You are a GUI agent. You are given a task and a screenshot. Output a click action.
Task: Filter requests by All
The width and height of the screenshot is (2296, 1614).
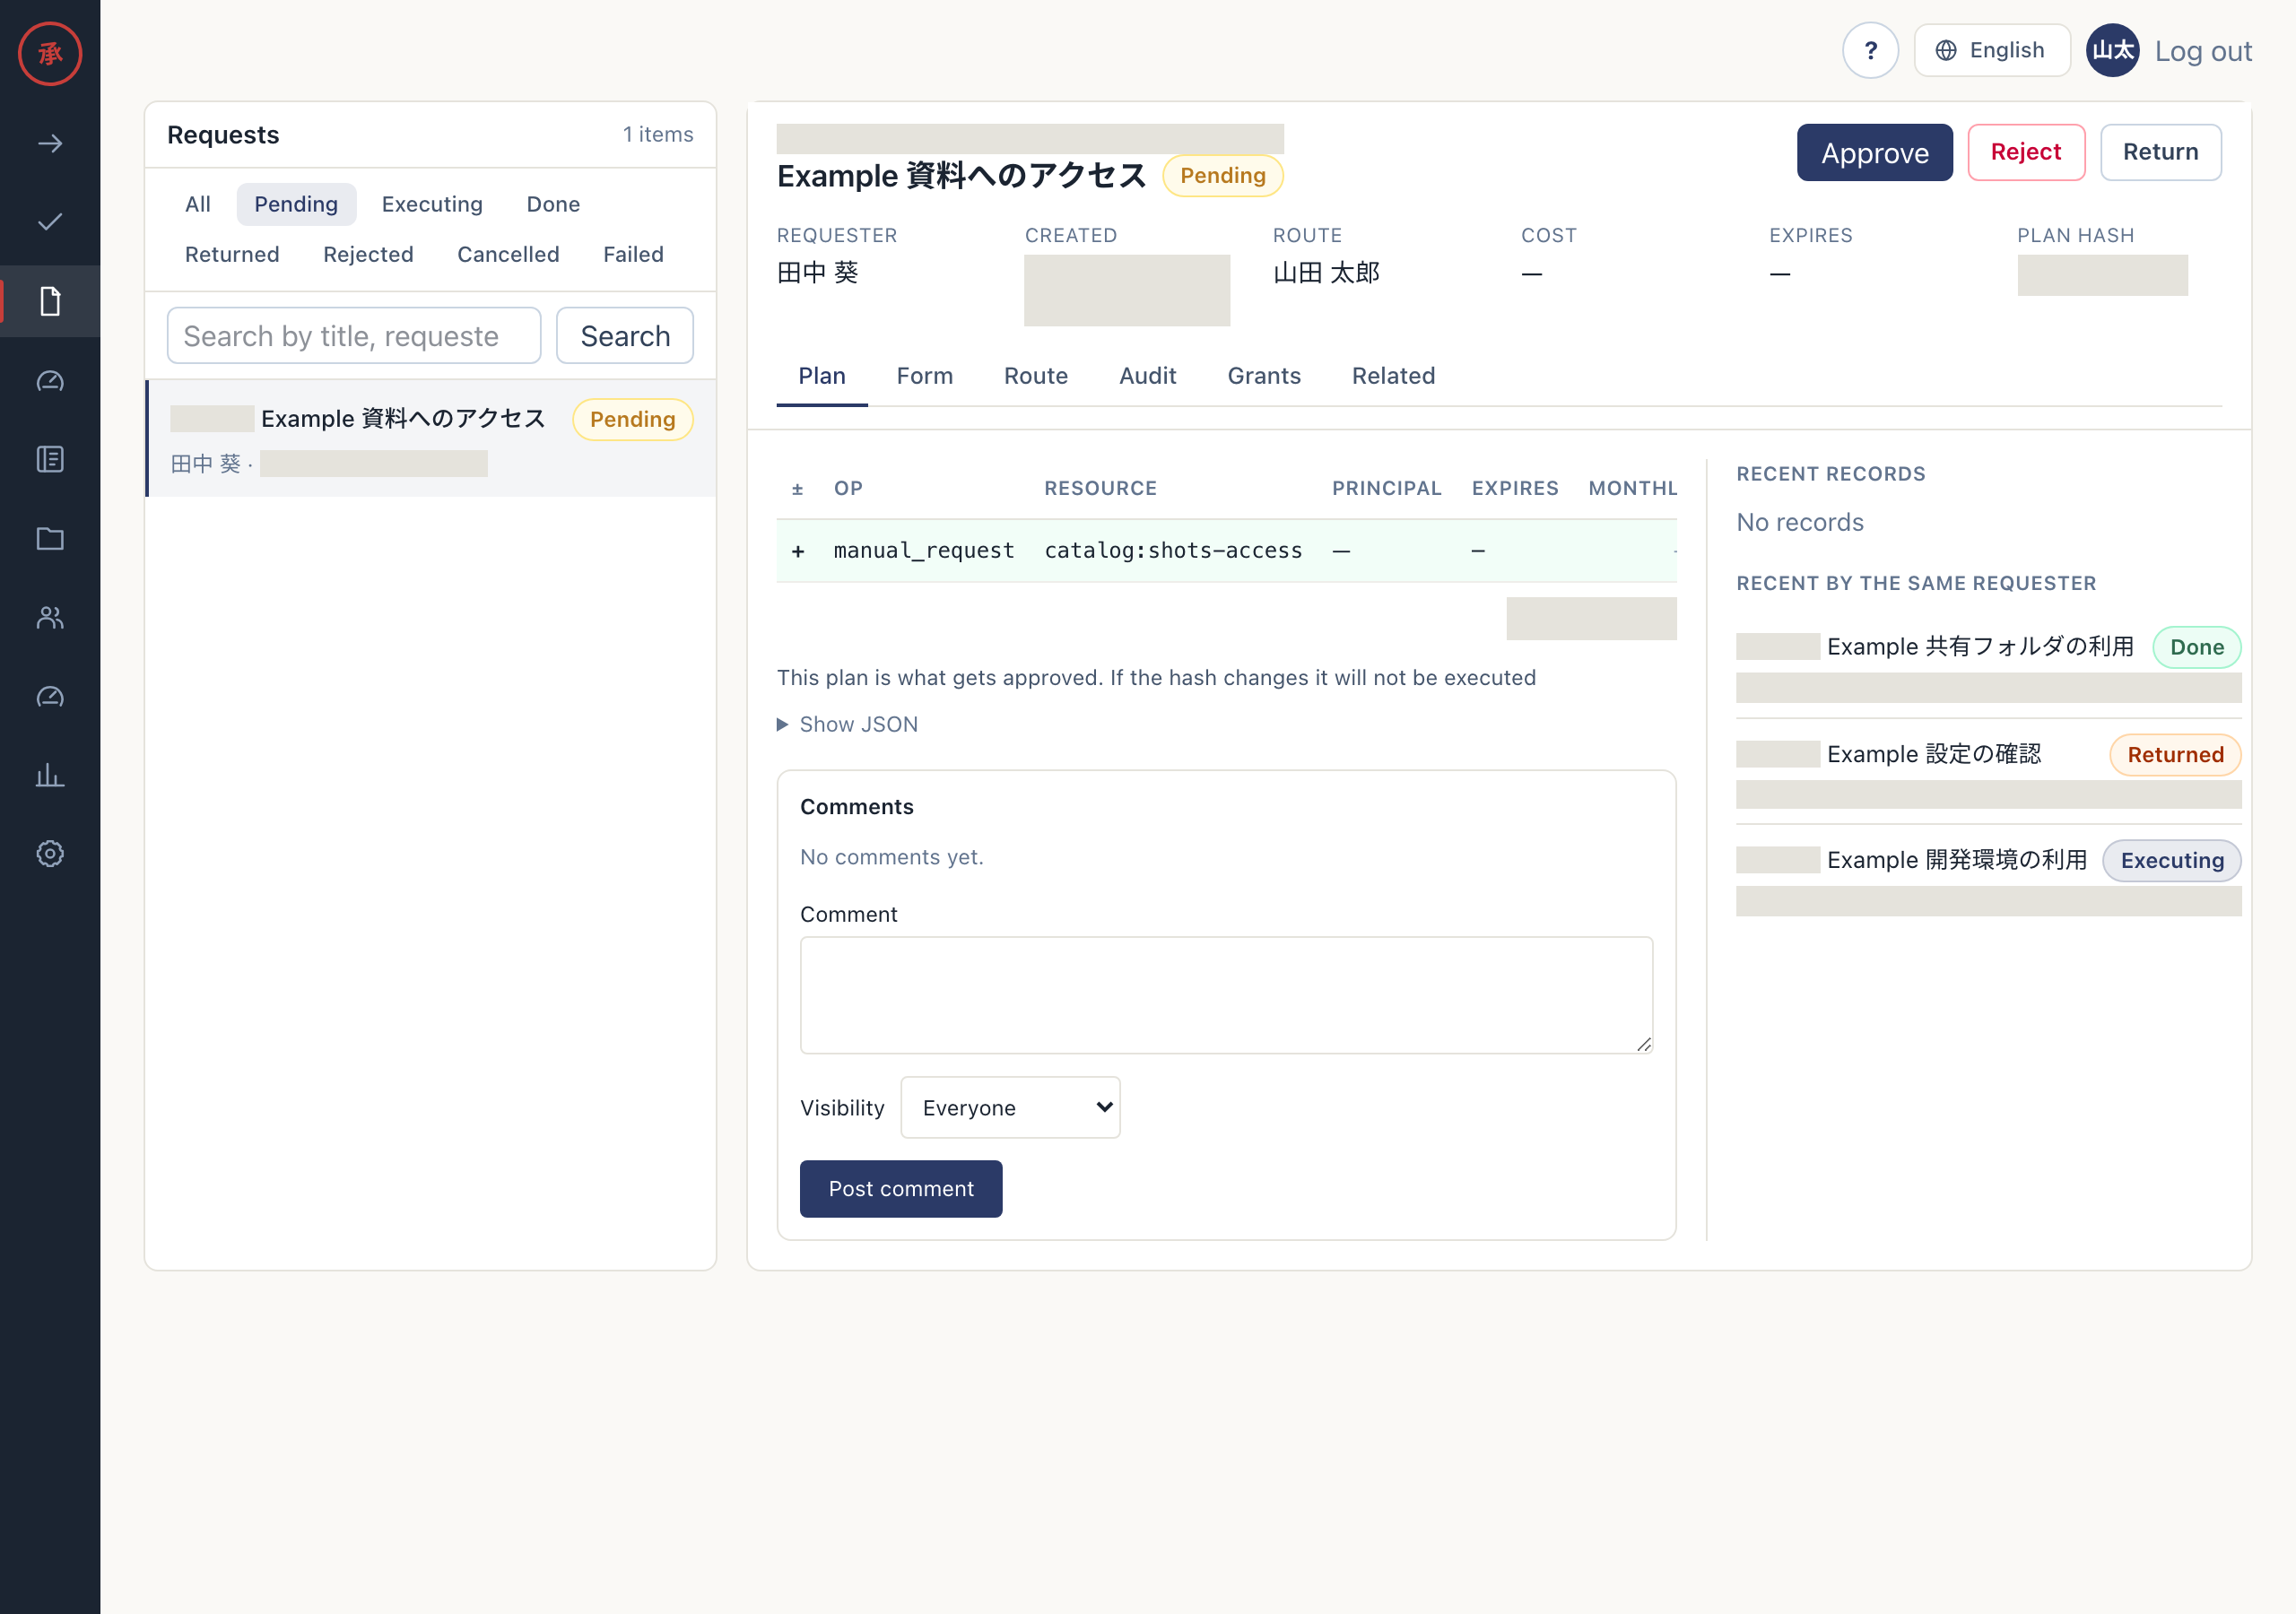198,204
